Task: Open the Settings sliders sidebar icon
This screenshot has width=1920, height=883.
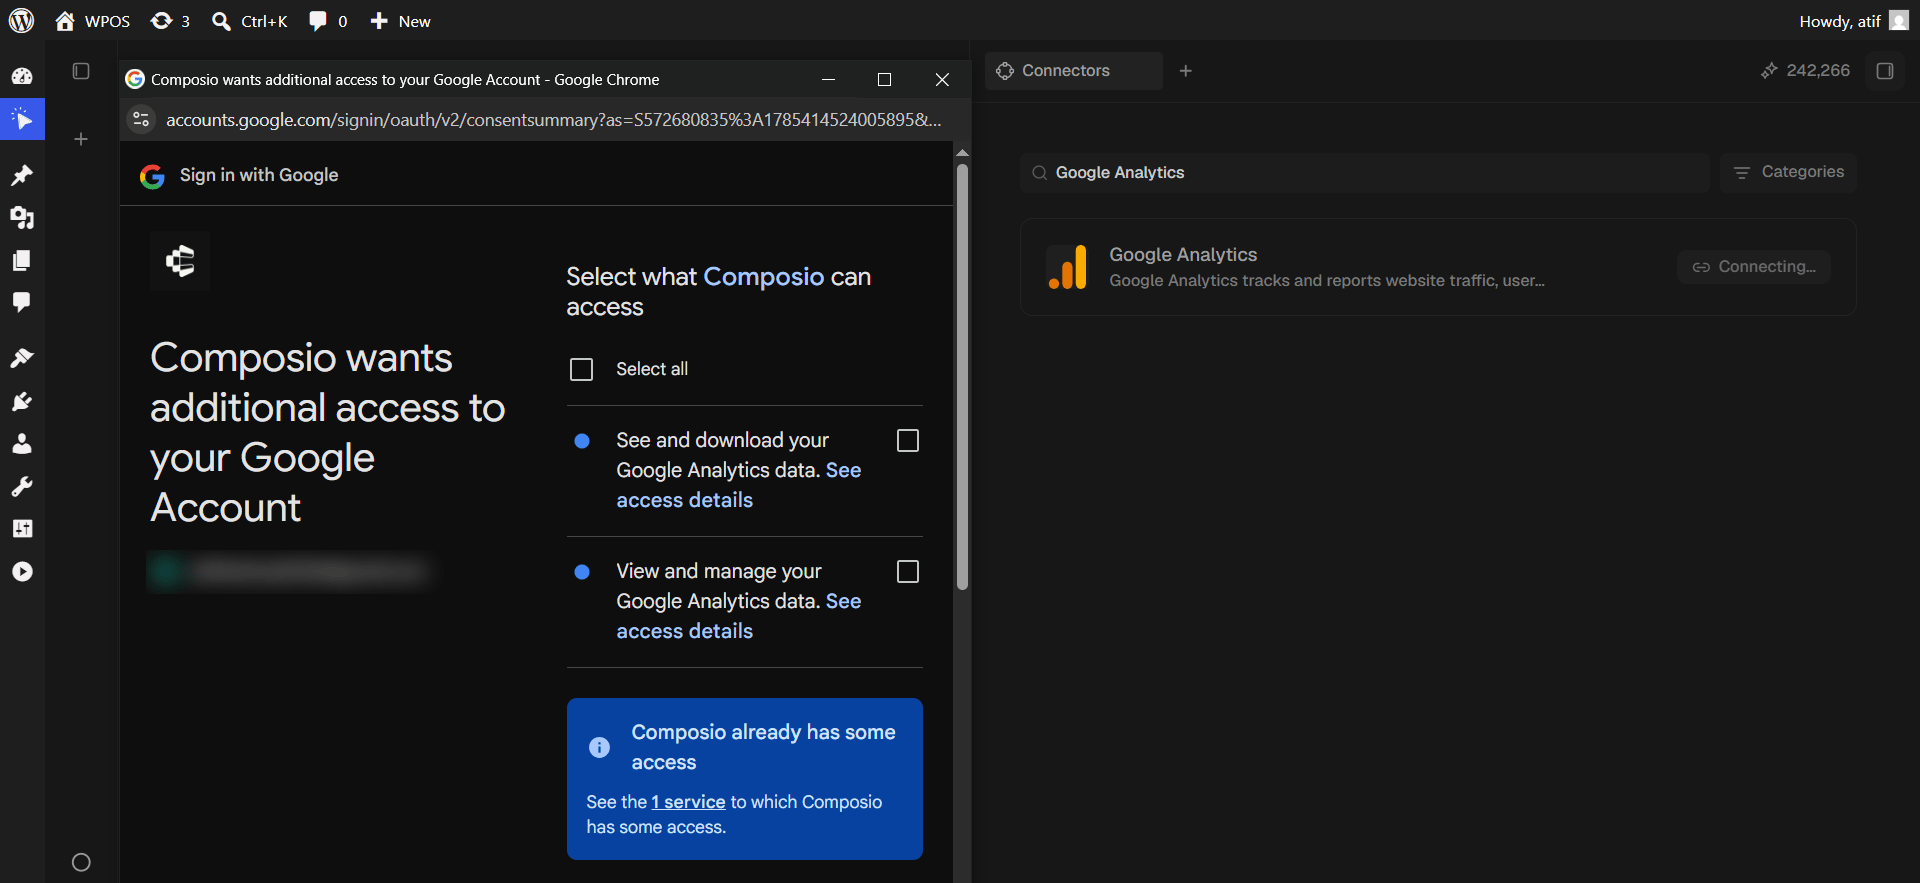Action: pyautogui.click(x=22, y=528)
